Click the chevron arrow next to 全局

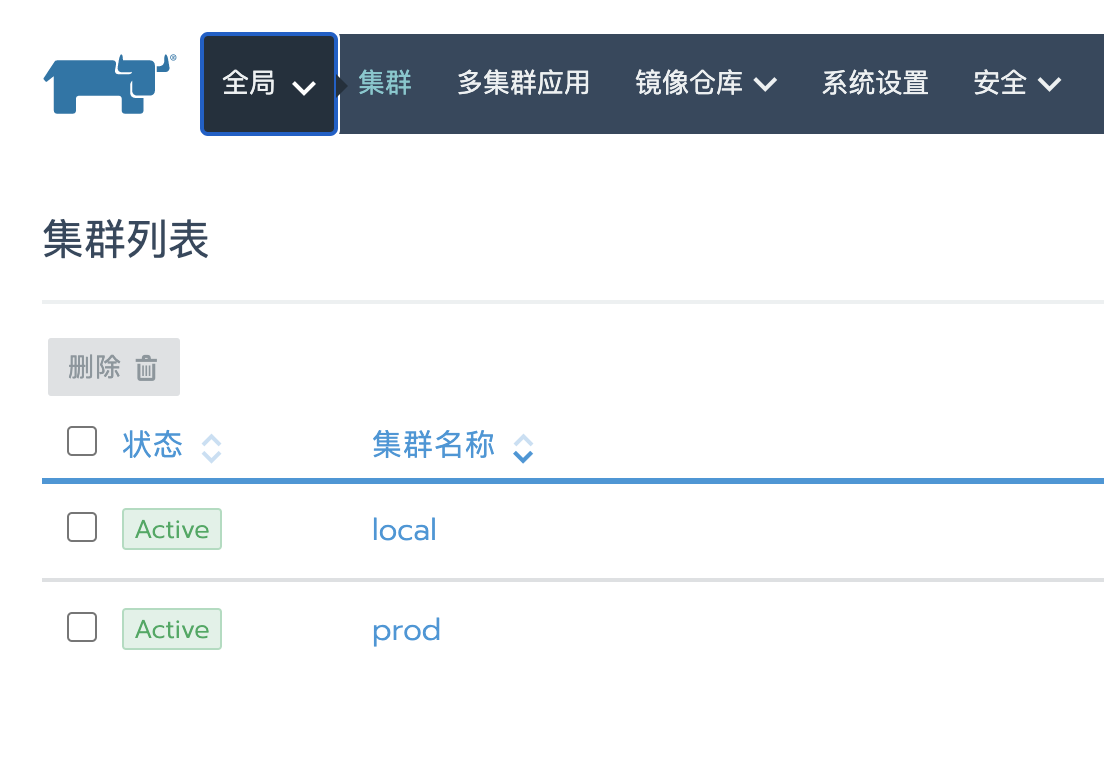tap(304, 88)
